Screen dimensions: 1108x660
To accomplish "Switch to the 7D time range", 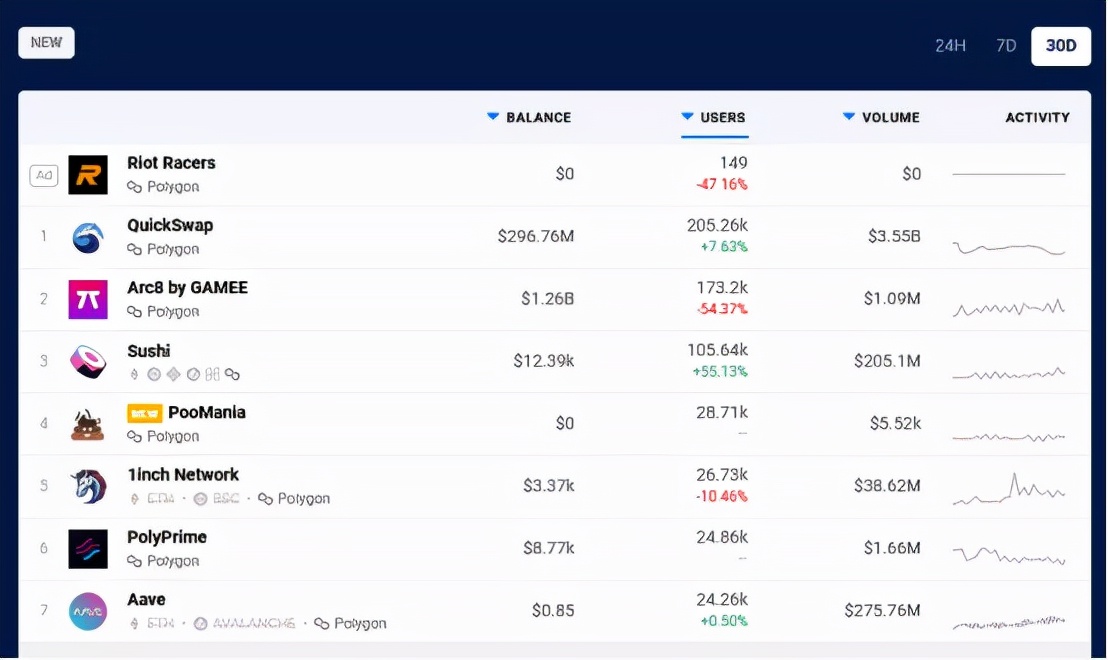I will point(1006,46).
